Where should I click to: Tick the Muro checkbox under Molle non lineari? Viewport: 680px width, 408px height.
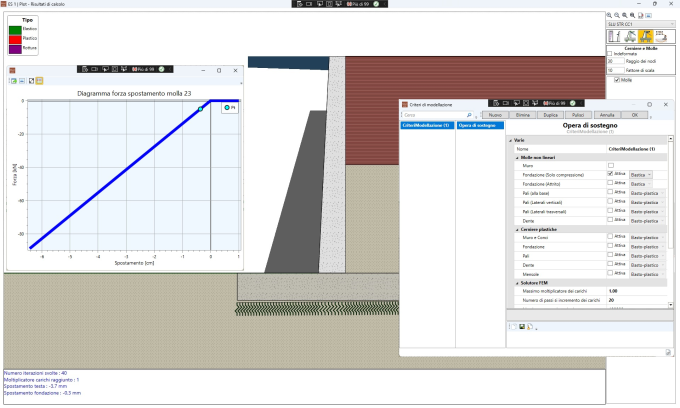(x=611, y=166)
